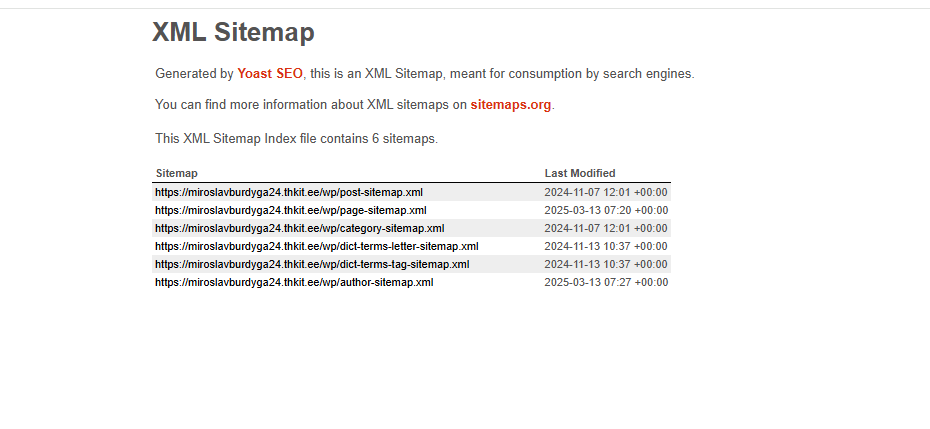Visit the sitemaps.org link
930x429 pixels.
510,105
